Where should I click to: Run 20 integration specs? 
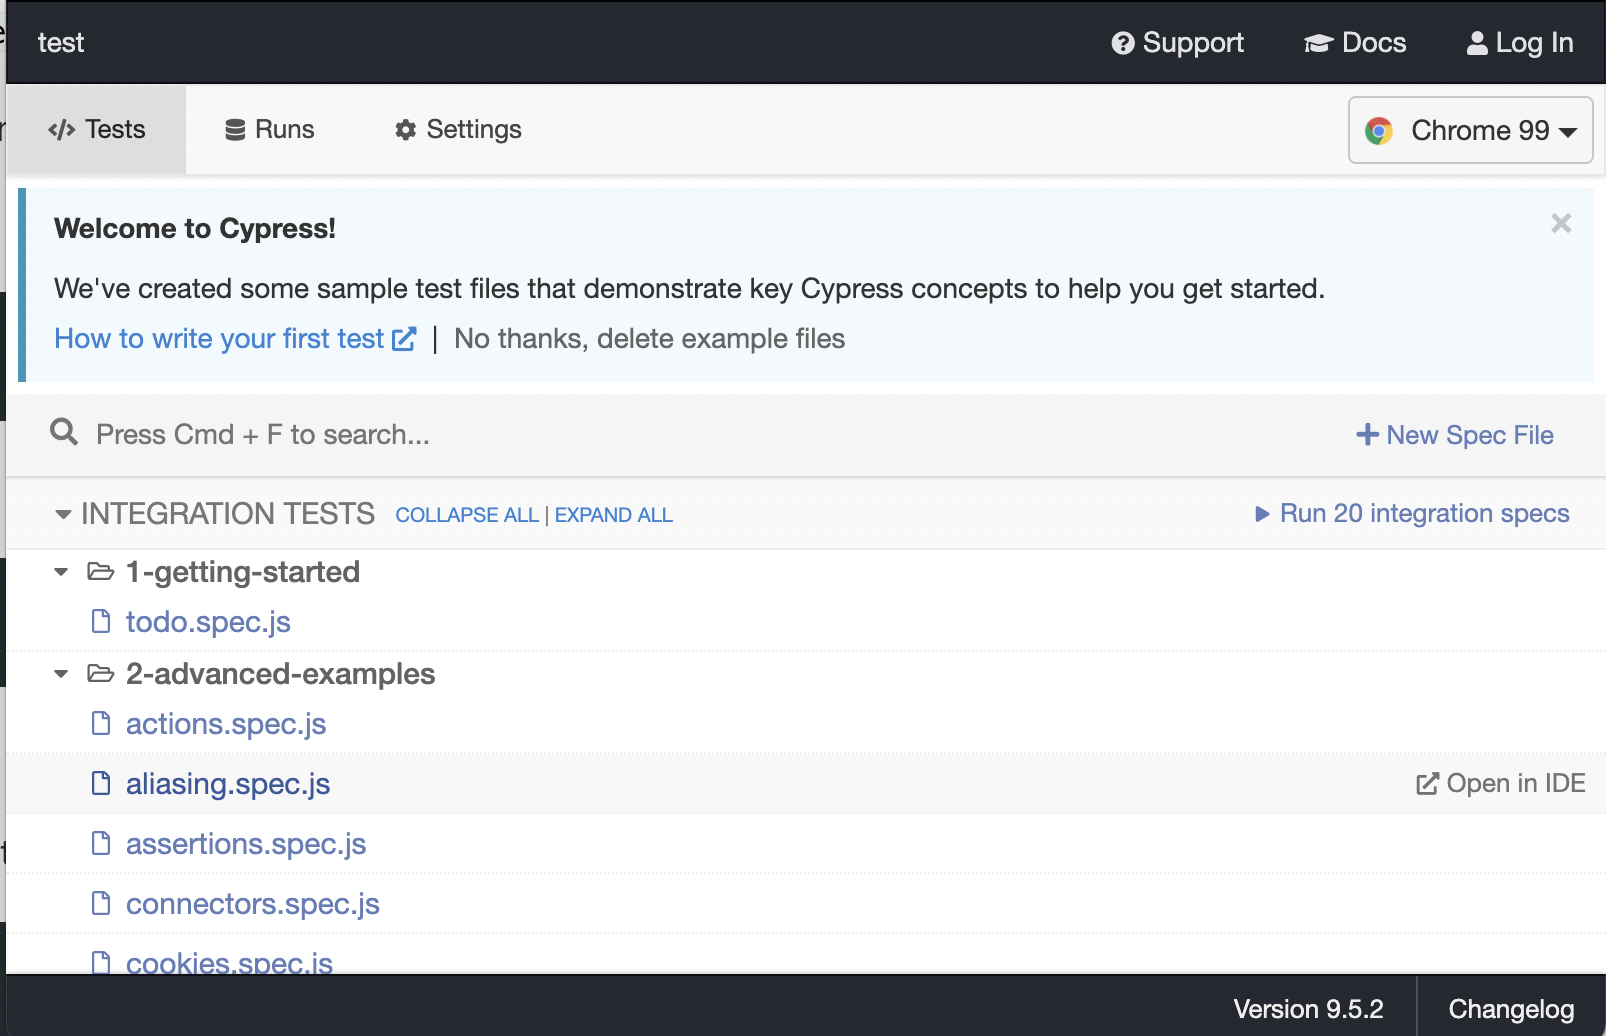tap(1412, 513)
